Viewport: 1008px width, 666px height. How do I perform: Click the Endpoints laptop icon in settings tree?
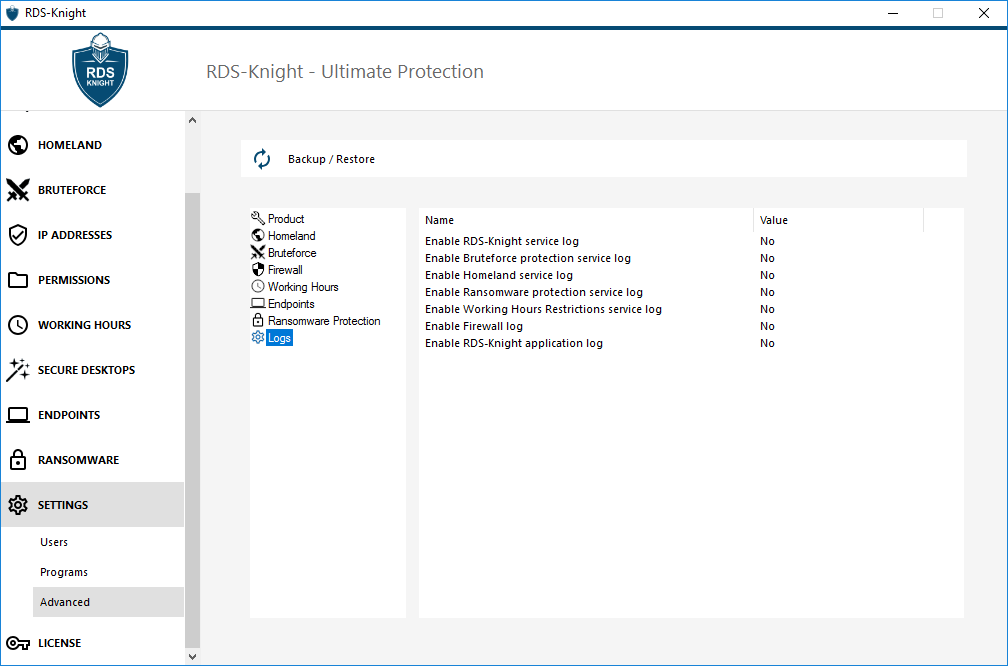coord(258,303)
